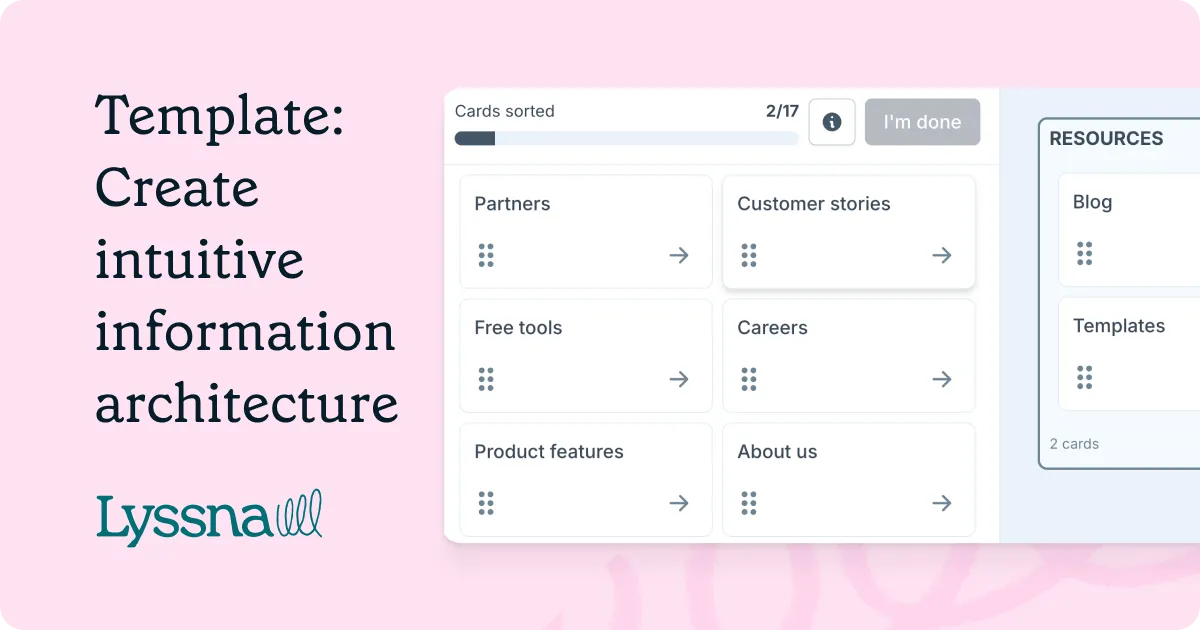Click the Cards sorted progress bar

click(626, 138)
